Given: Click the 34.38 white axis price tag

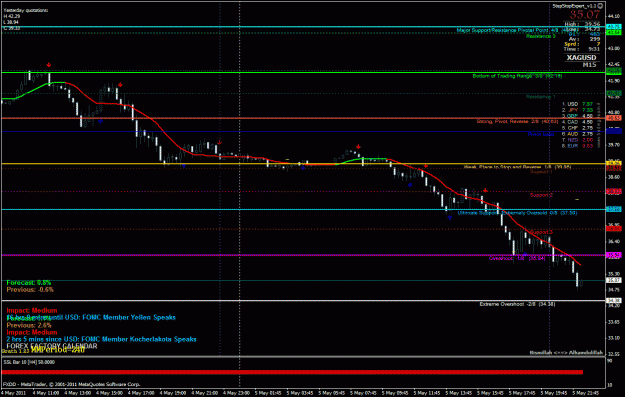Looking at the screenshot, I should click(613, 301).
